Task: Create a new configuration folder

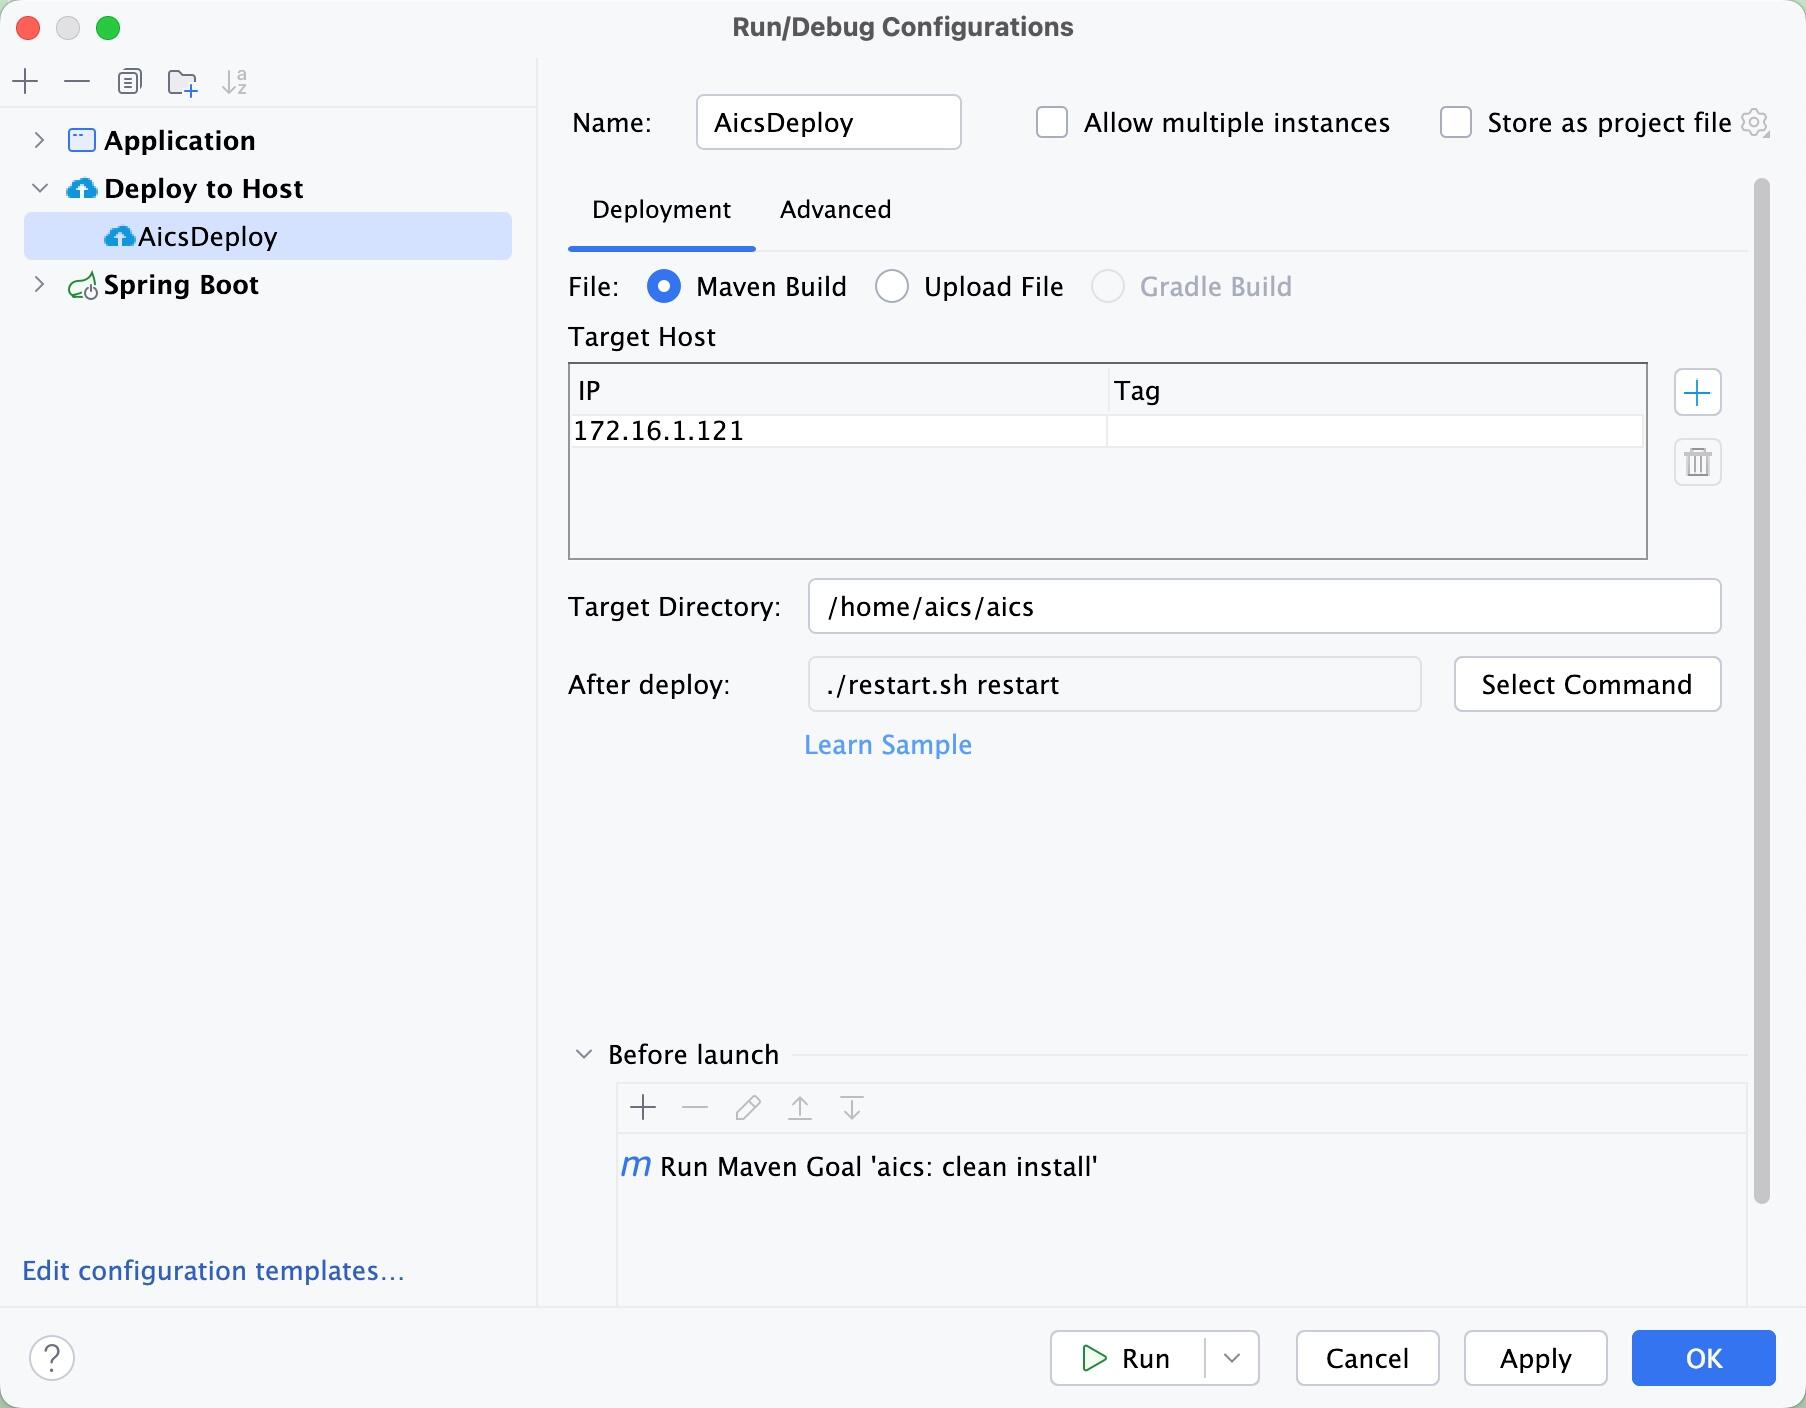Action: tap(182, 81)
